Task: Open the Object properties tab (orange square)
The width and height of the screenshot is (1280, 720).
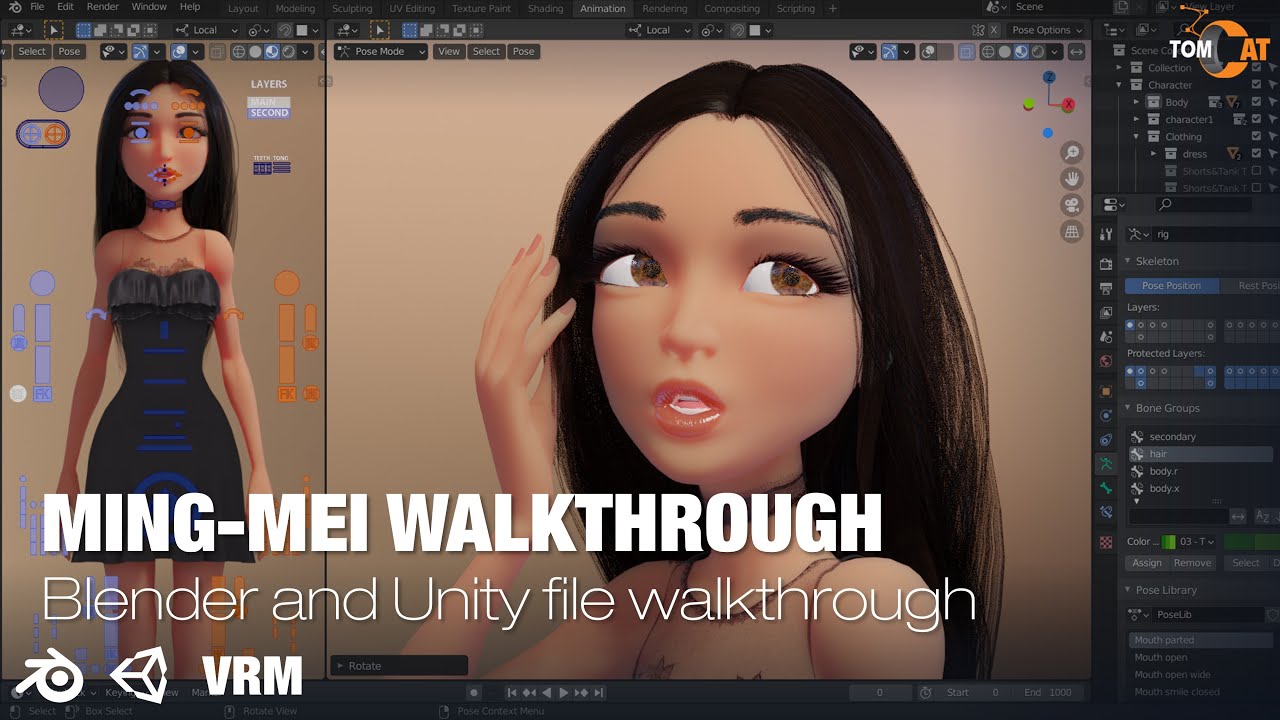Action: tap(1106, 391)
